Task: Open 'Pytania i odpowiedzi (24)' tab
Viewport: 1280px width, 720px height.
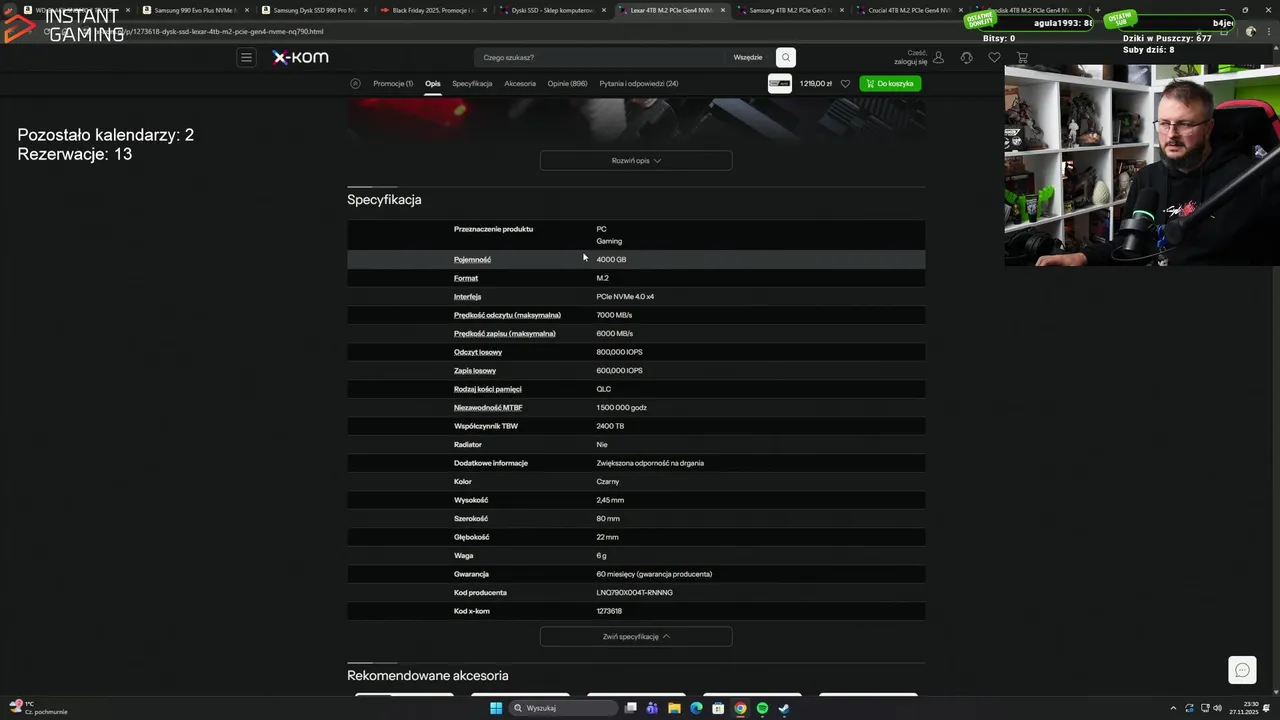Action: (639, 83)
